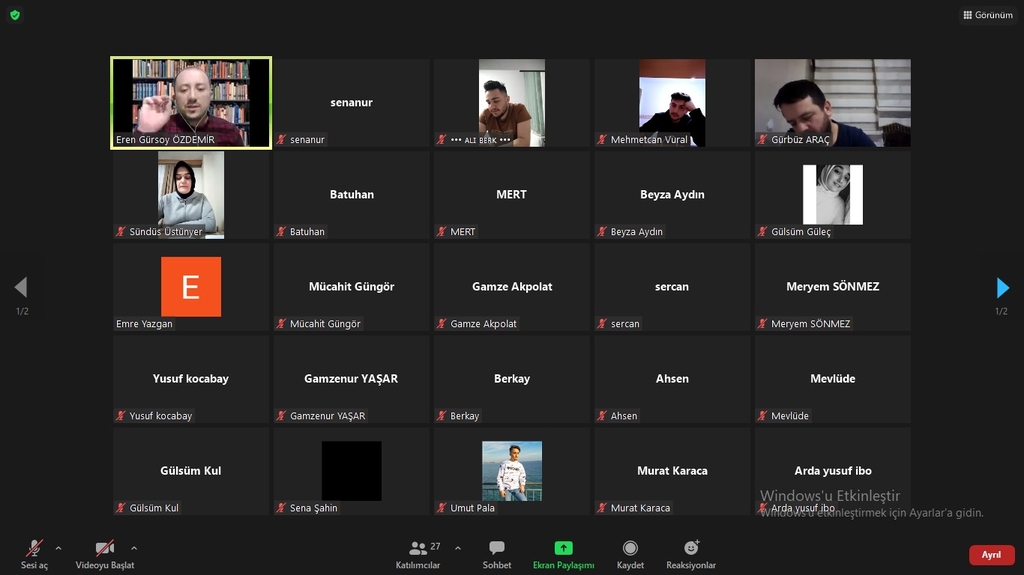
Task: Expand the arrow next to Katılımcılar
Action: [x=458, y=548]
